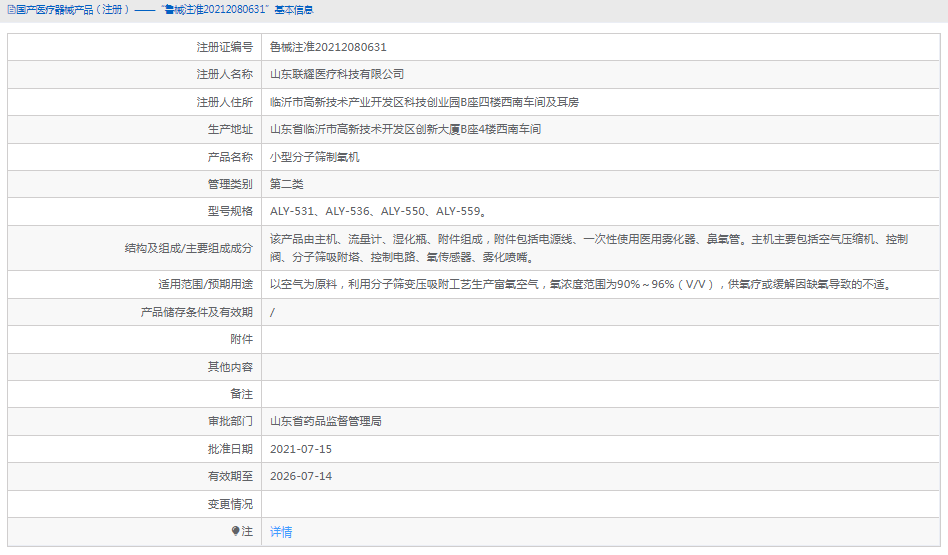This screenshot has width=948, height=555.
Task: Click the 产品名称 label
Action: coord(230,157)
